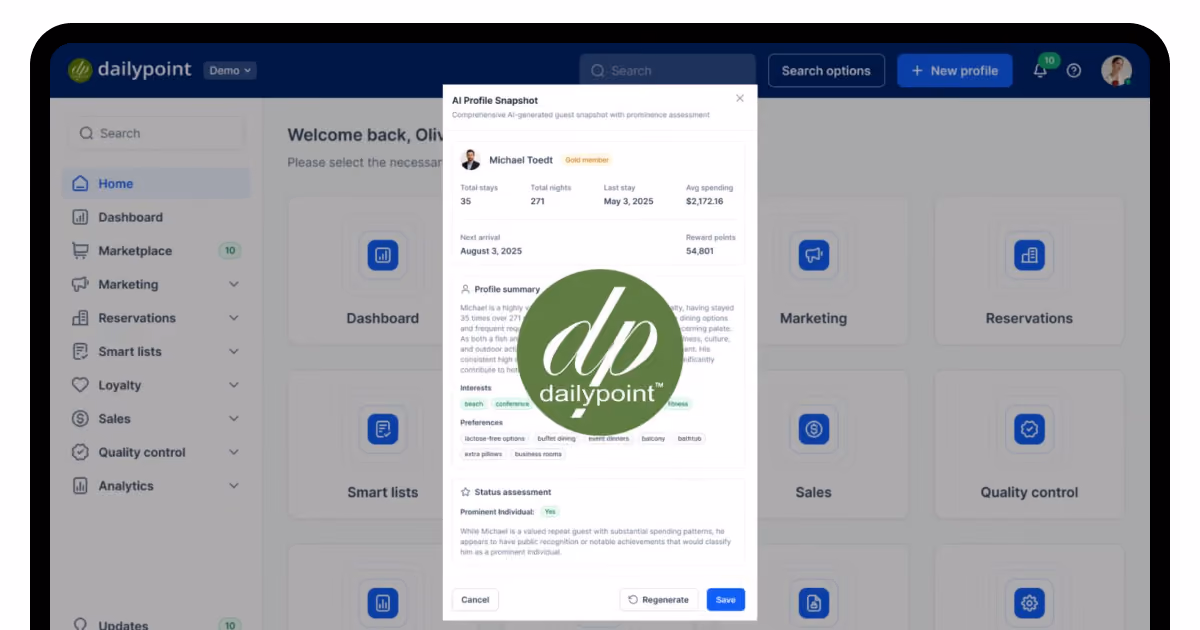Click the 'lactose-free options' preference tag
The width and height of the screenshot is (1200, 630).
tap(494, 438)
